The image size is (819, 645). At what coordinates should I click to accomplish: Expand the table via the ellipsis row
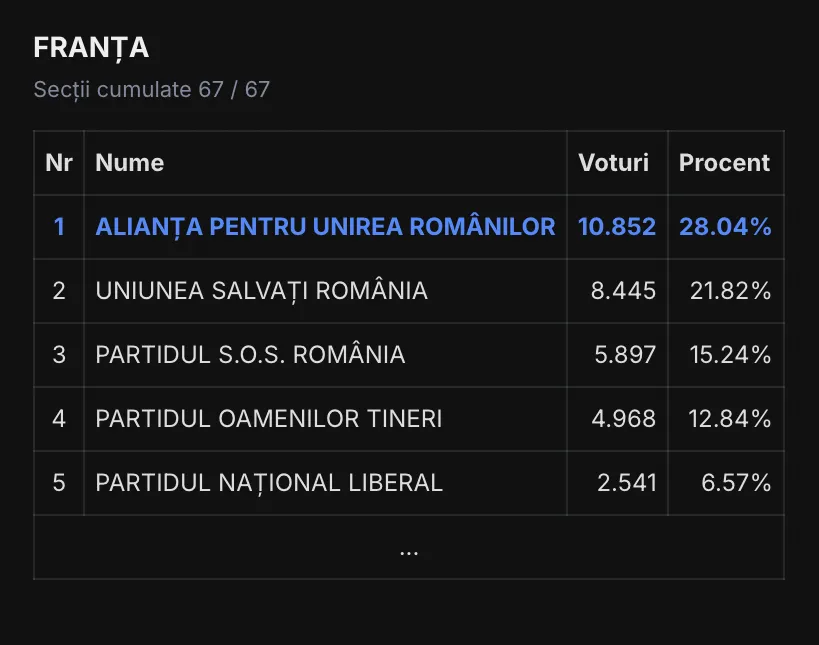click(408, 549)
